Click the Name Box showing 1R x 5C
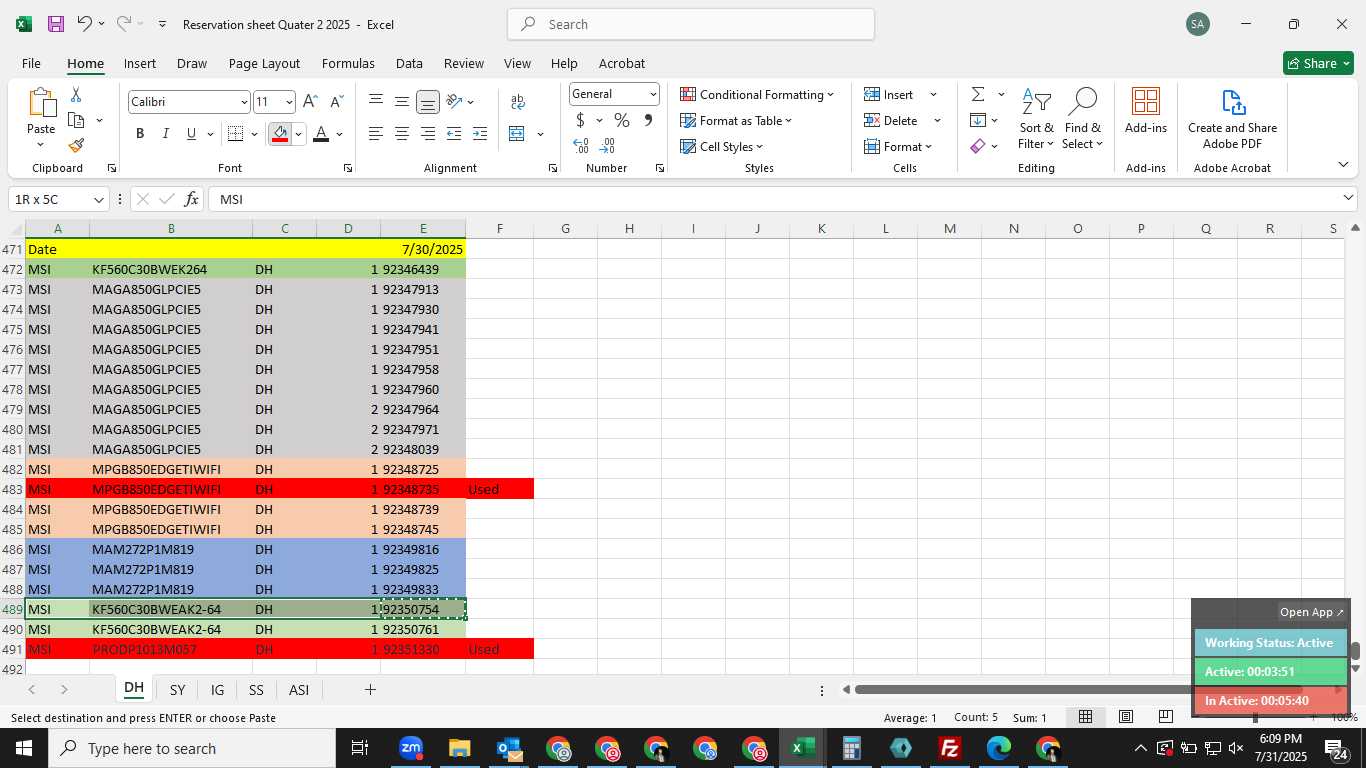 click(57, 199)
